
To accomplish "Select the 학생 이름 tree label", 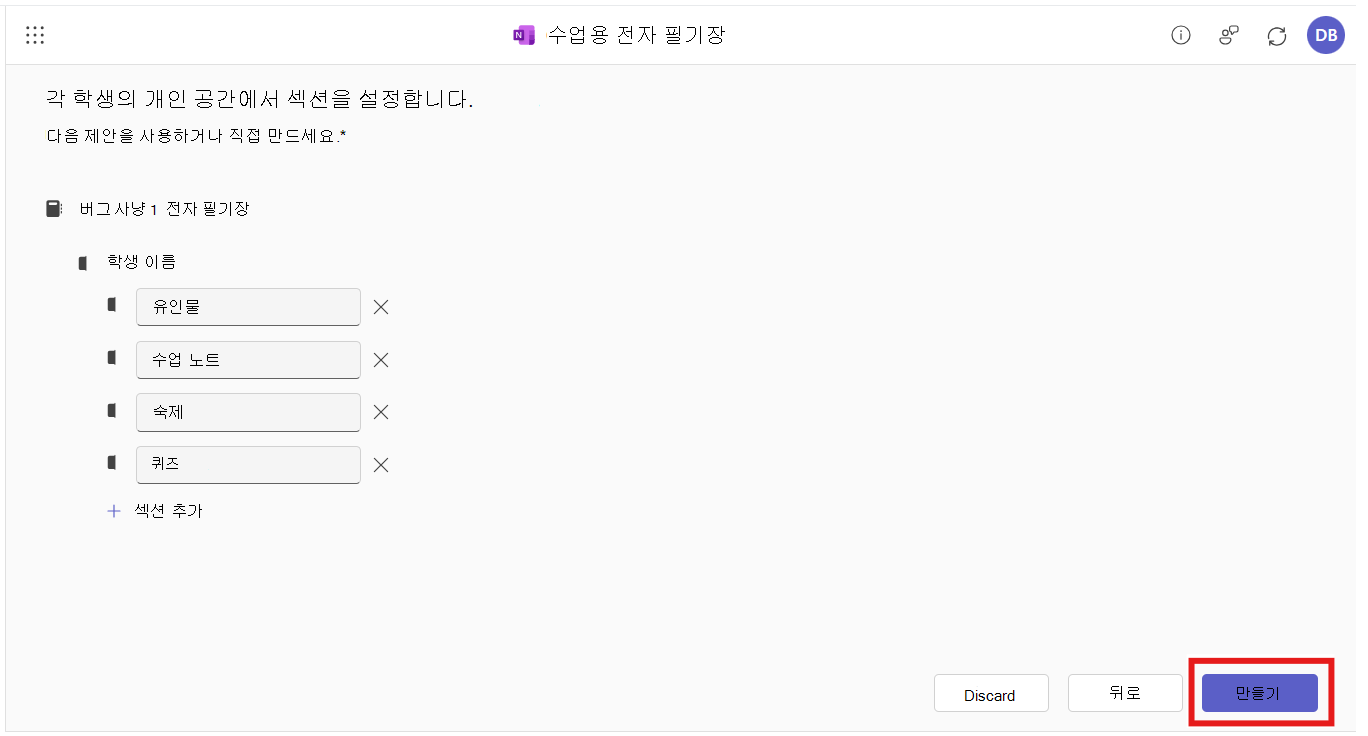I will tap(142, 262).
